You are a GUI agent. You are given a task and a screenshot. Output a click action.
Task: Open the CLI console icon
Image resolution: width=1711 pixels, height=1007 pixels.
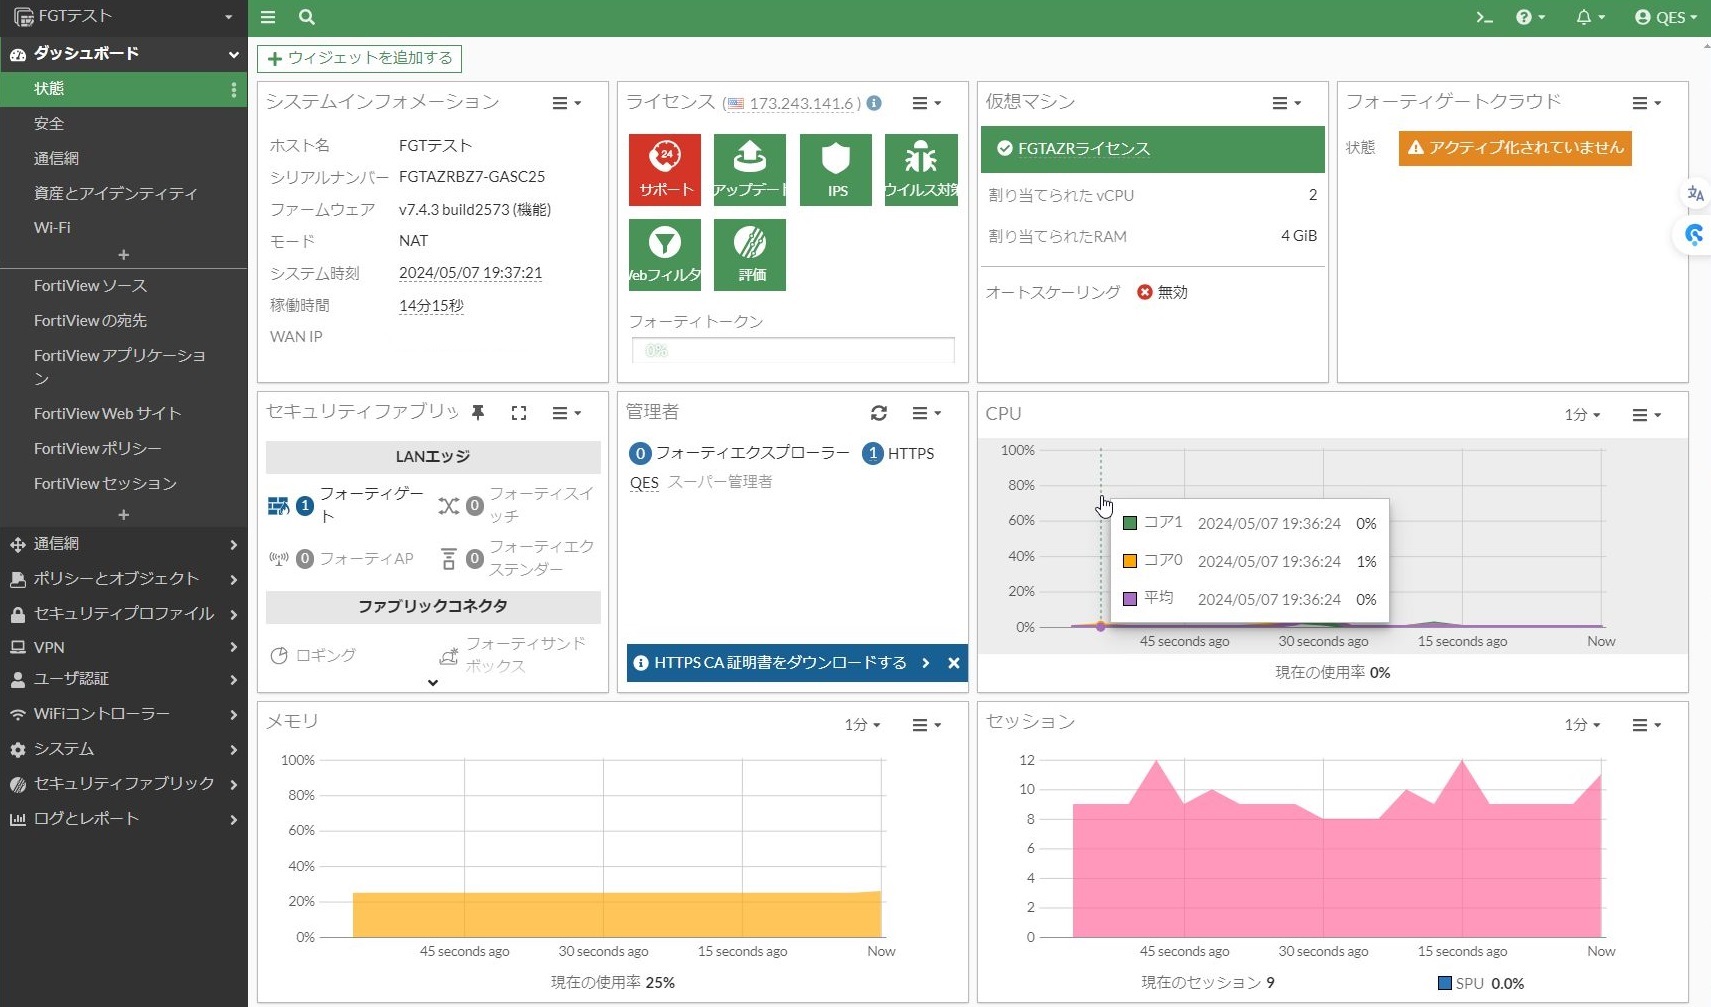point(1484,17)
